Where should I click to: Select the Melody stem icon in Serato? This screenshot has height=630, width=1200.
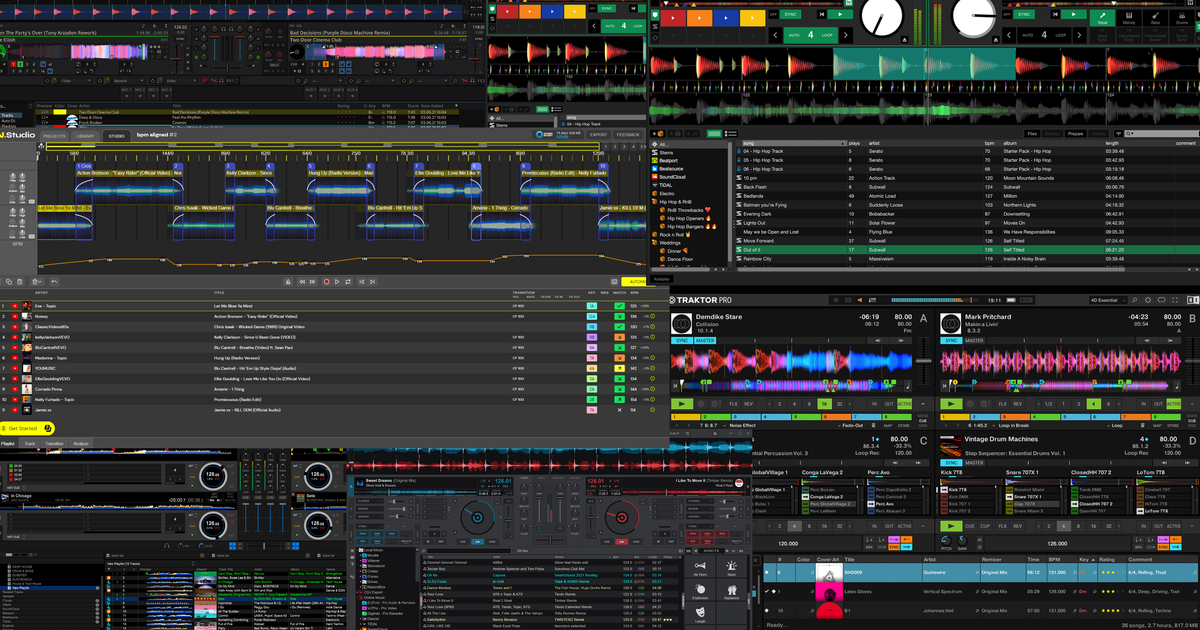1128,17
